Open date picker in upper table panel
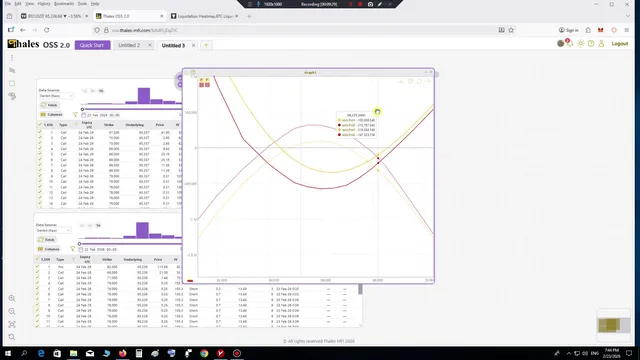Image resolution: width=640 pixels, height=360 pixels. [x=102, y=115]
